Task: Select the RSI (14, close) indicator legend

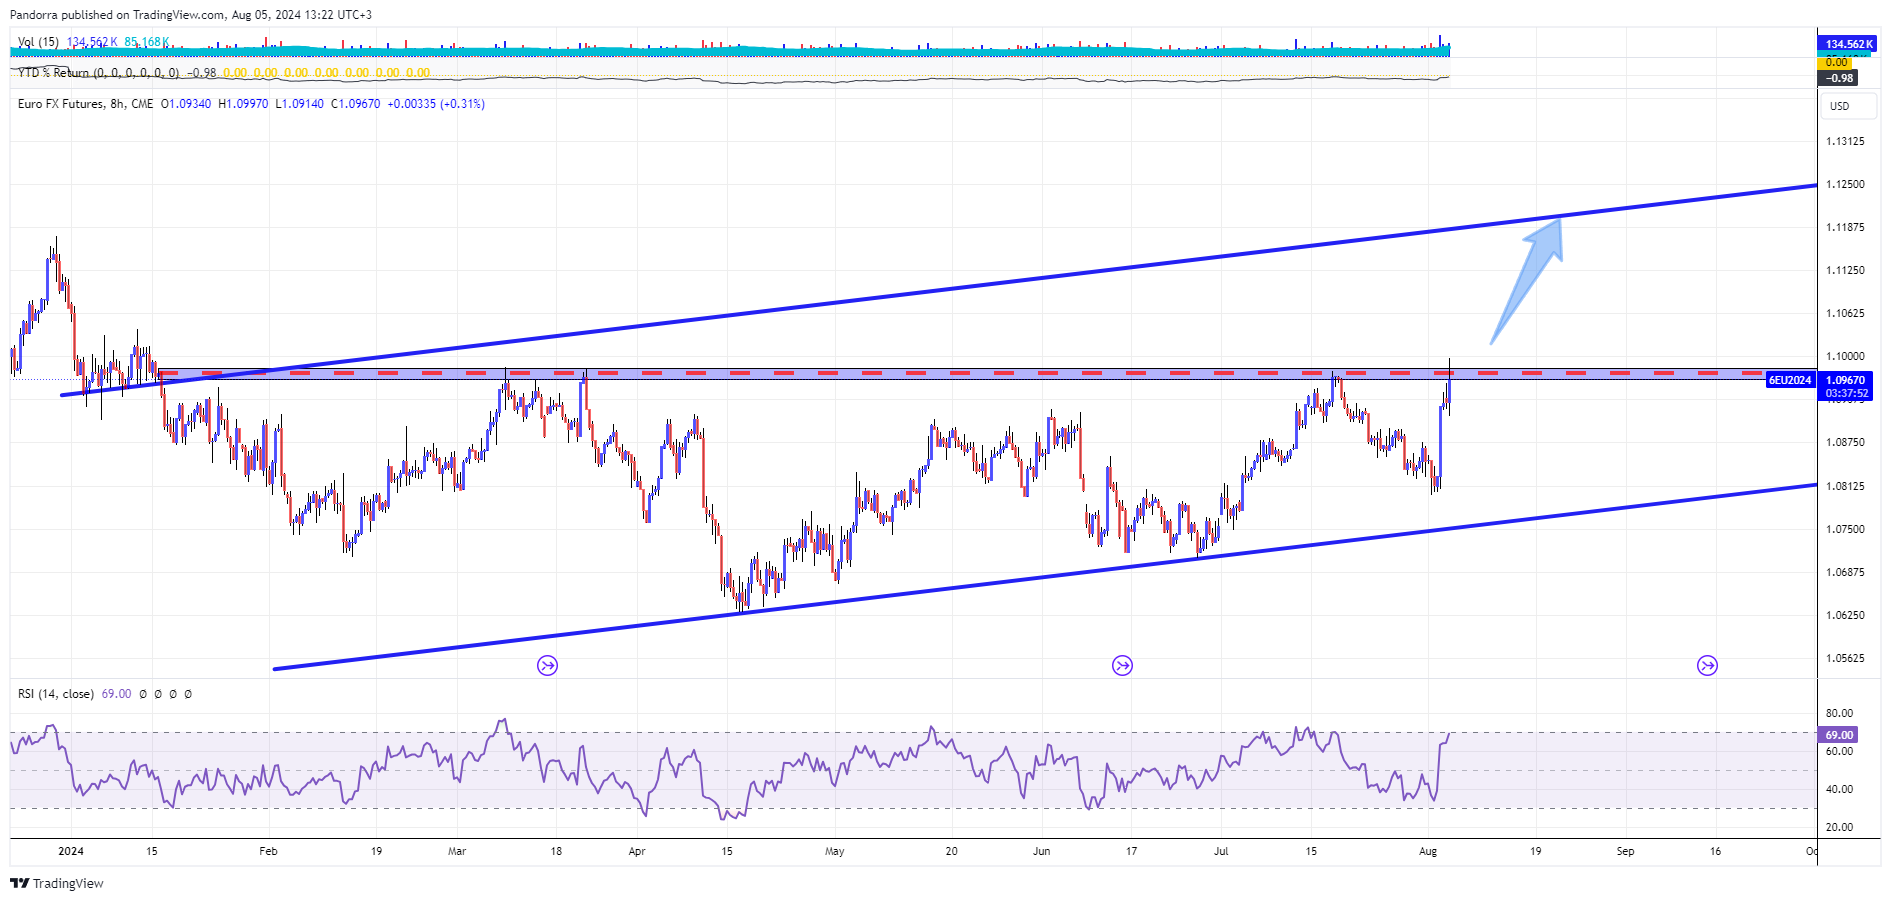Action: 56,694
